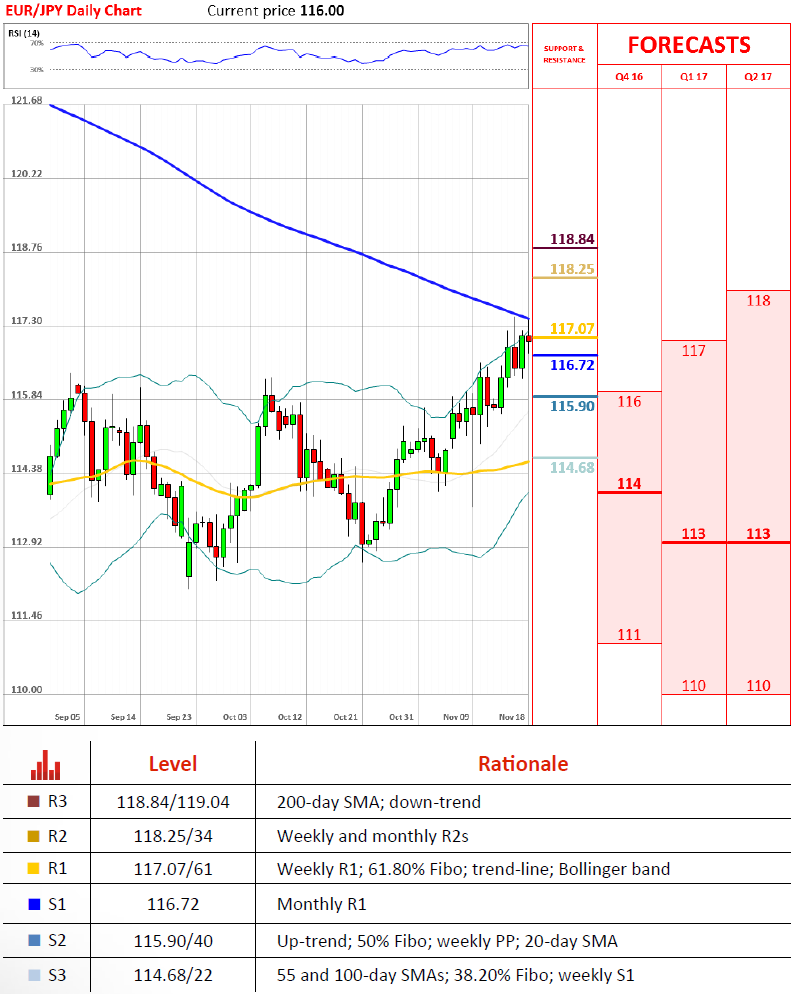Click the Weekly and monthly R2s rationale
This screenshot has height=994, width=799.
[x=373, y=836]
